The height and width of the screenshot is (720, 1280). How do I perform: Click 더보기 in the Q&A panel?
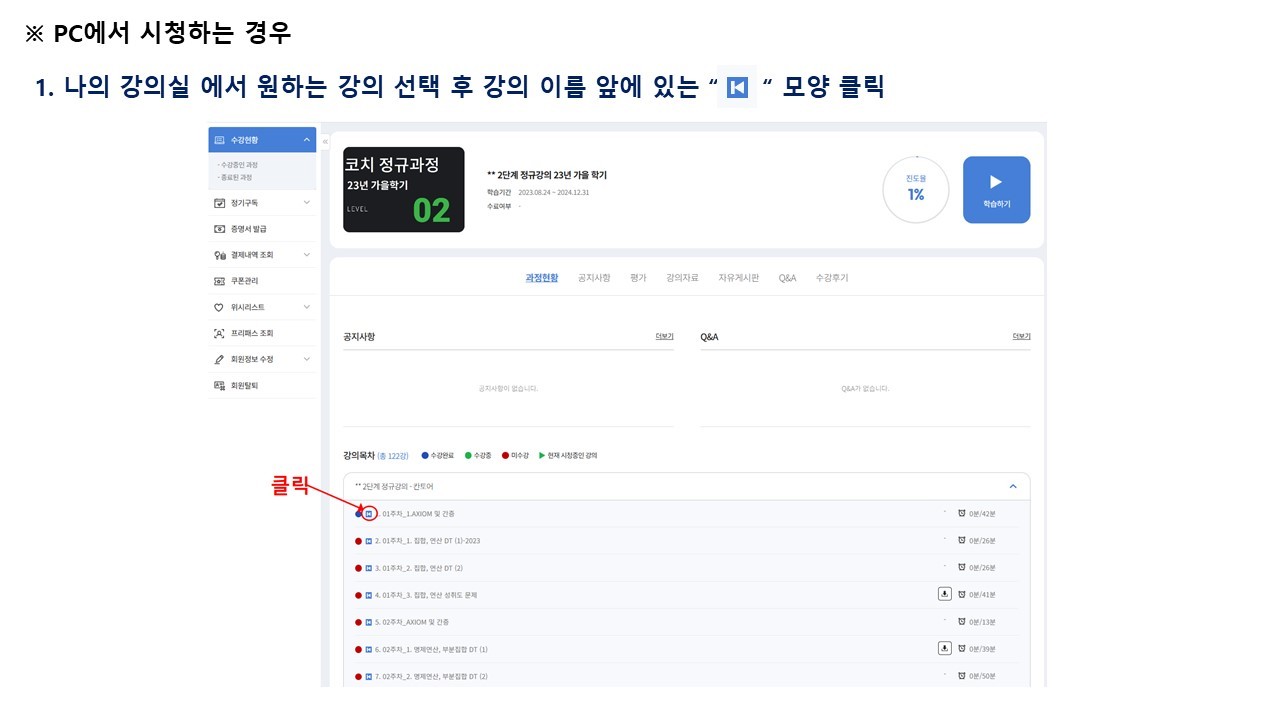pyautogui.click(x=1021, y=337)
